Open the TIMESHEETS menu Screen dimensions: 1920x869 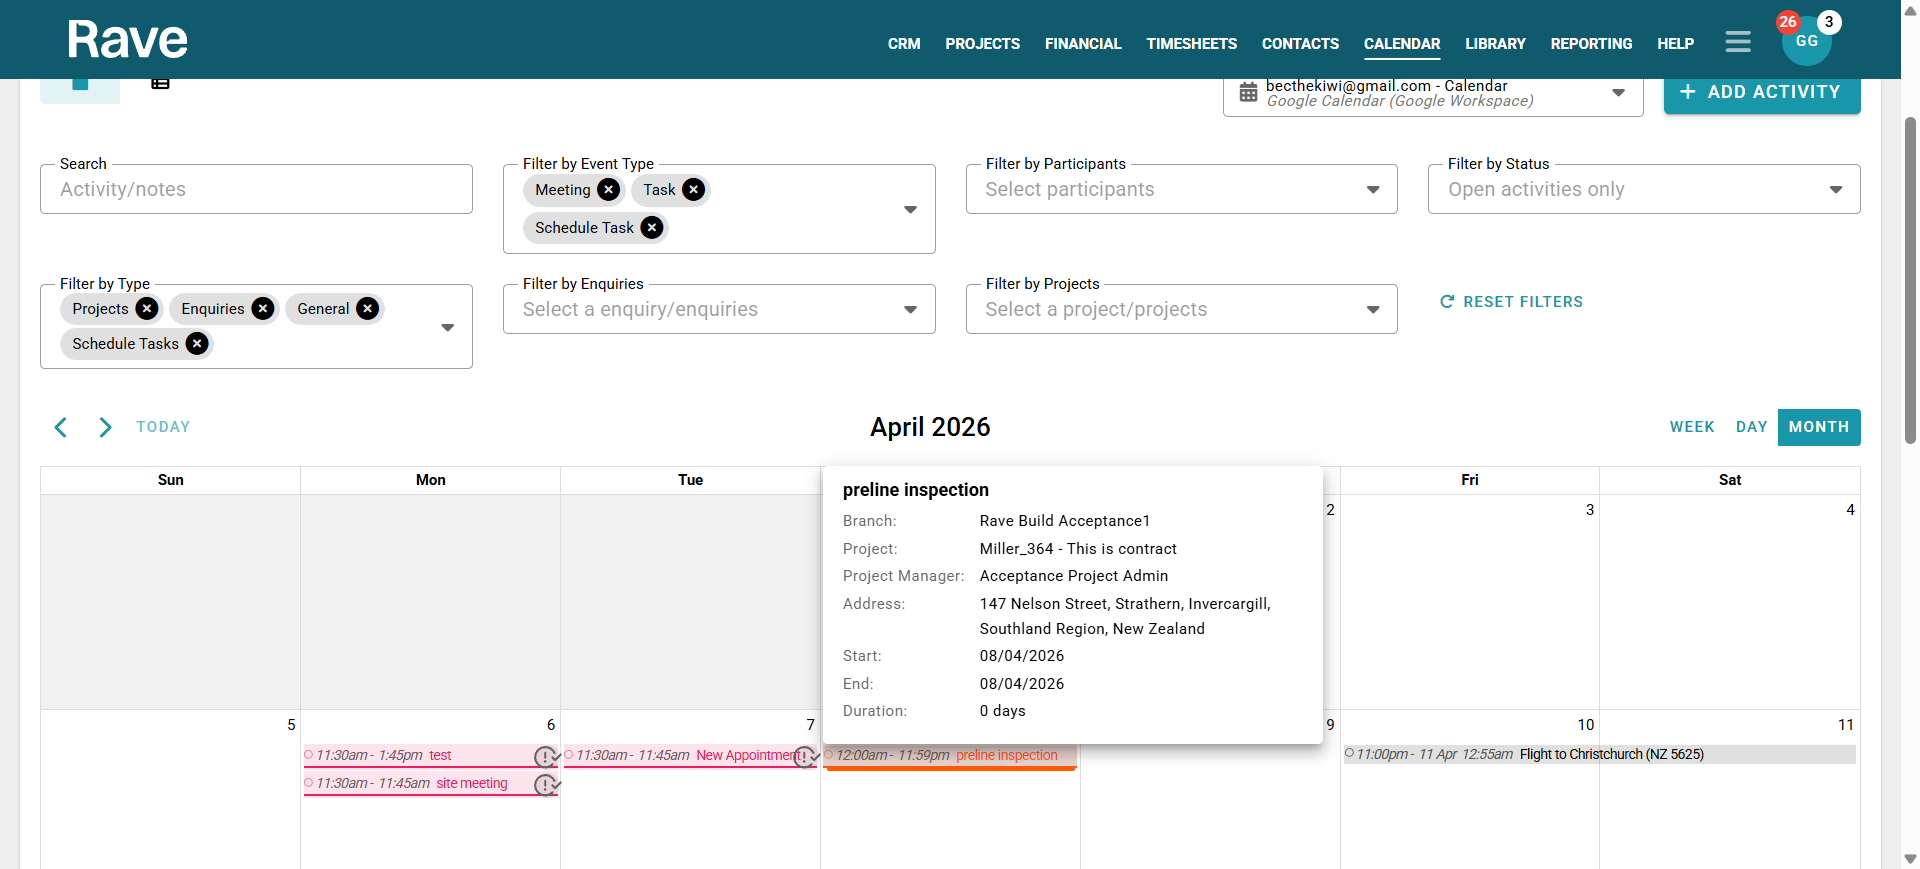point(1192,44)
